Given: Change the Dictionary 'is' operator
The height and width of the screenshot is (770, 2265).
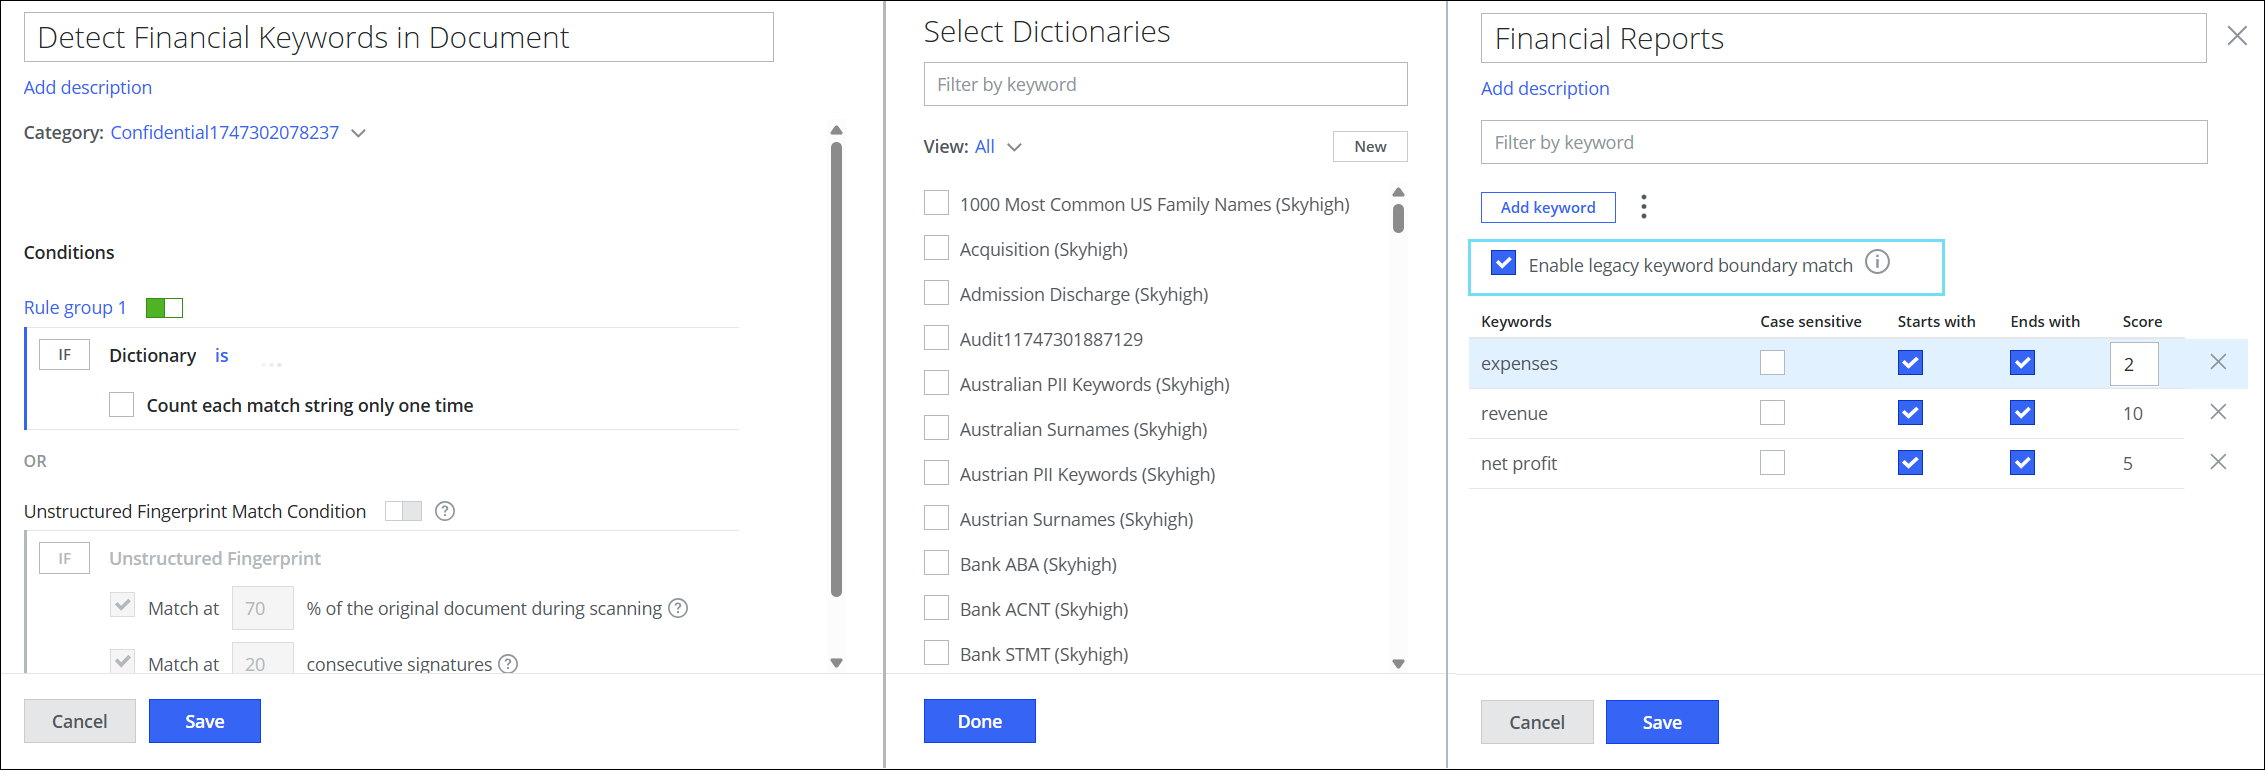Looking at the screenshot, I should (222, 356).
